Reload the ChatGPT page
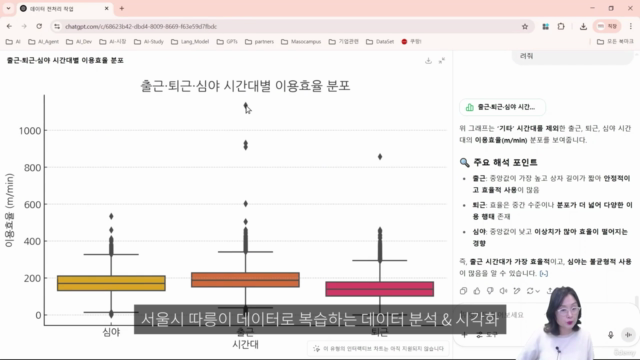Image resolution: width=640 pixels, height=360 pixels. tap(39, 26)
